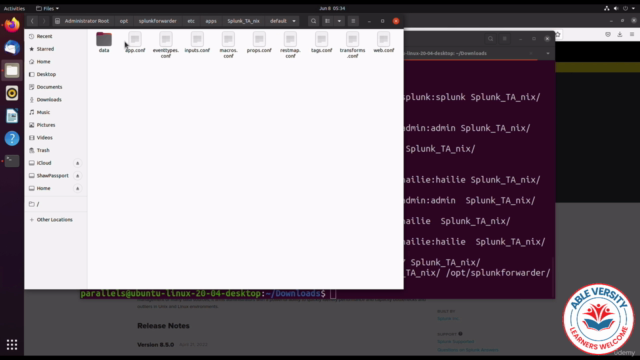This screenshot has height=360, width=640.
Task: Open the Files hamburger menu
Action: (353, 21)
